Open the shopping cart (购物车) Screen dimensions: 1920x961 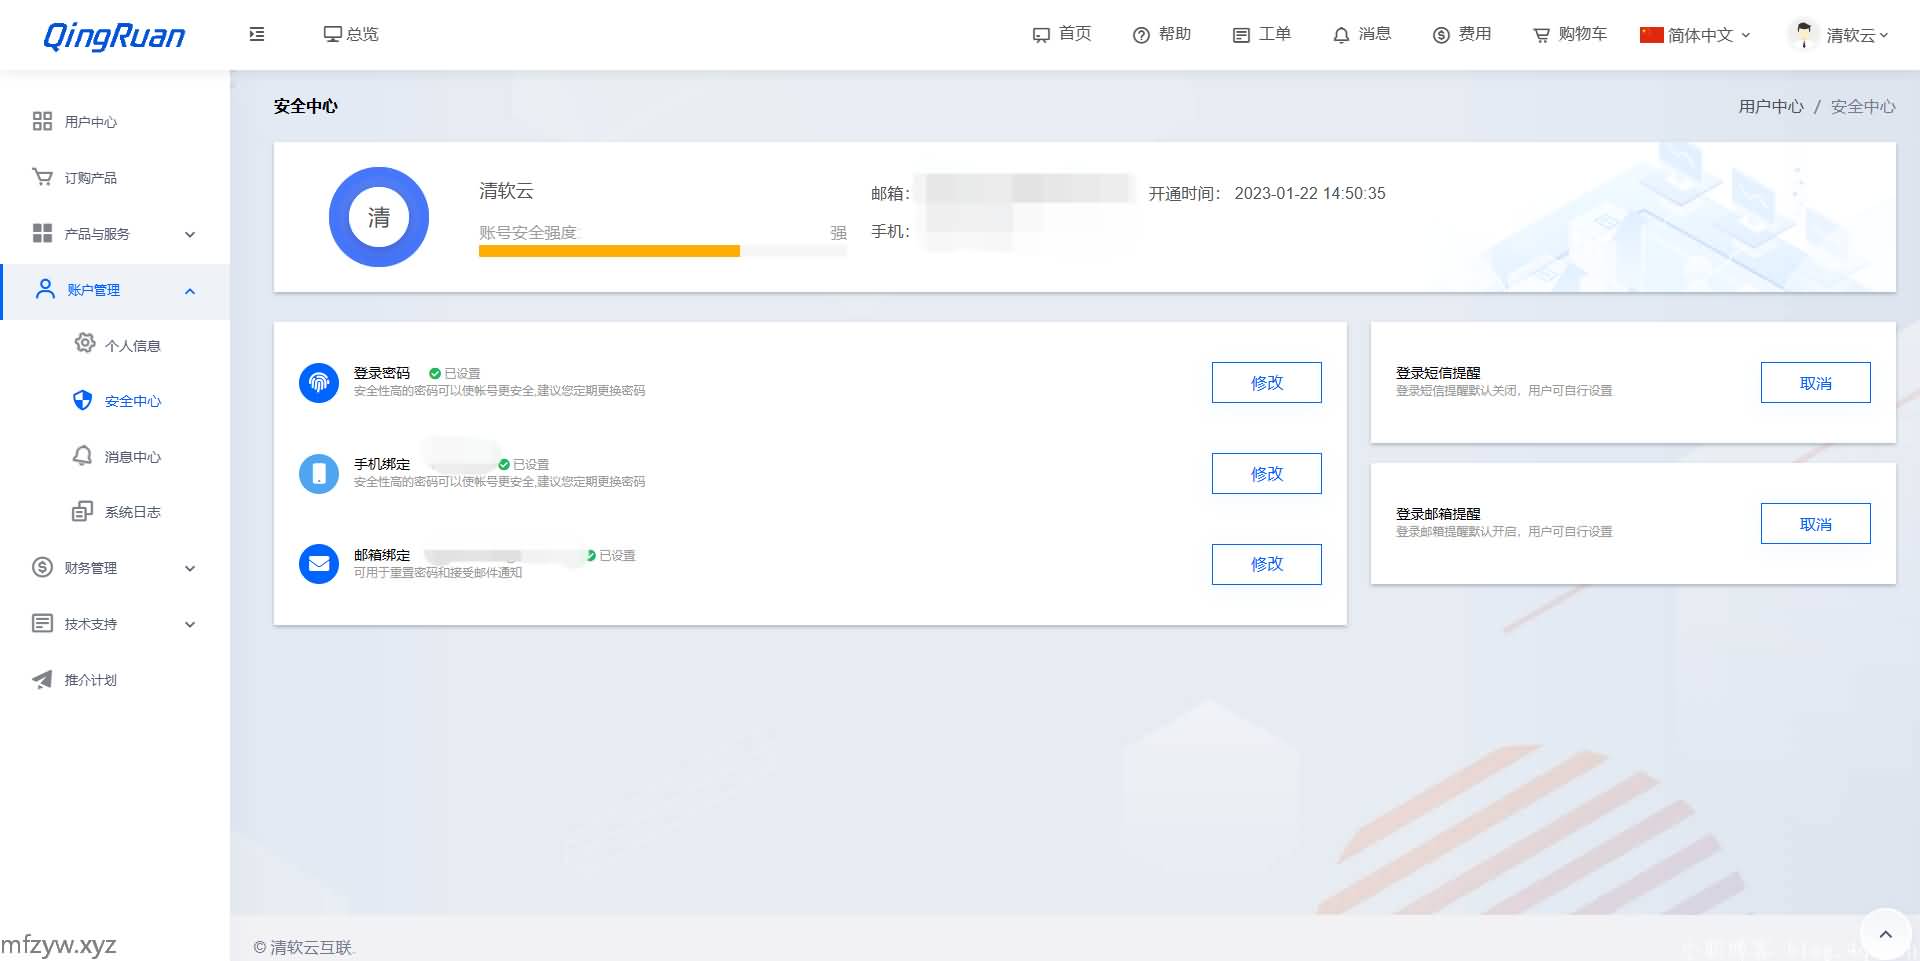click(1569, 34)
